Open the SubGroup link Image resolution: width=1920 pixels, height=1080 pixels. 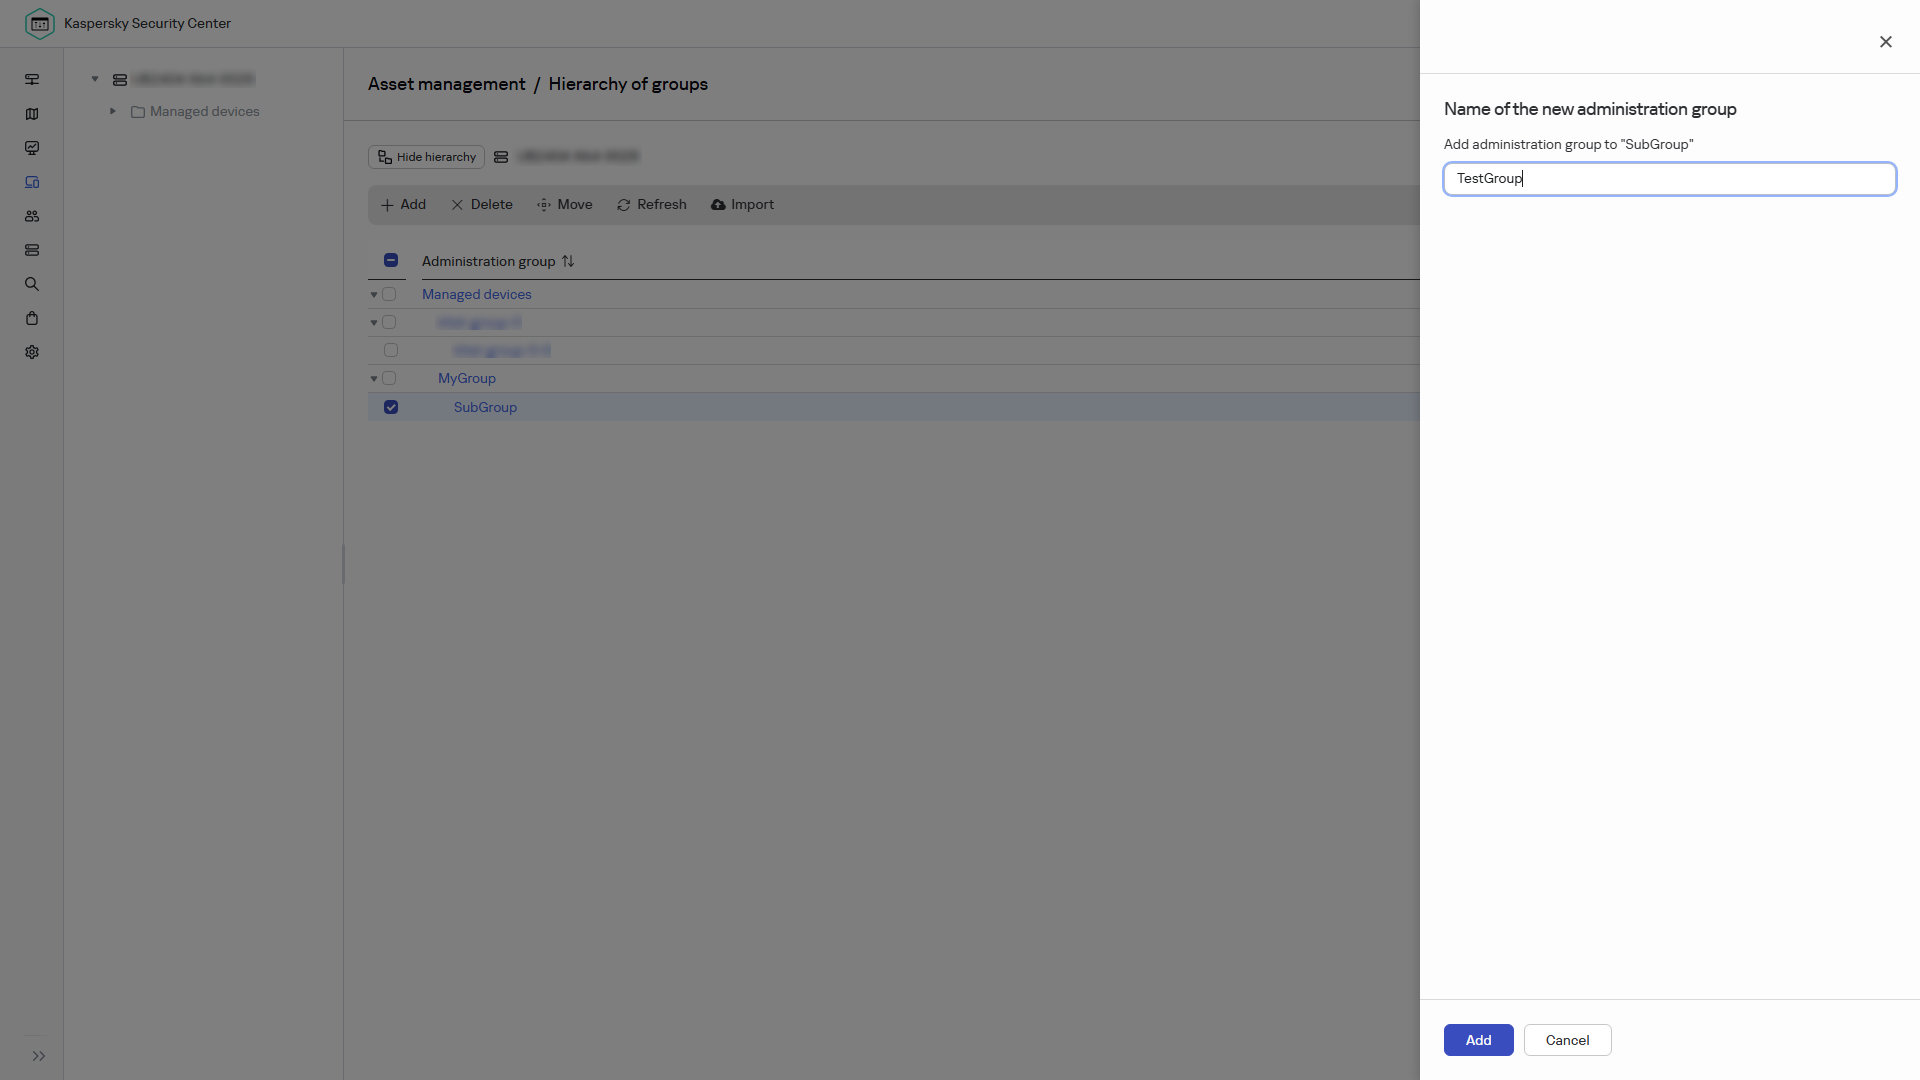click(x=485, y=407)
